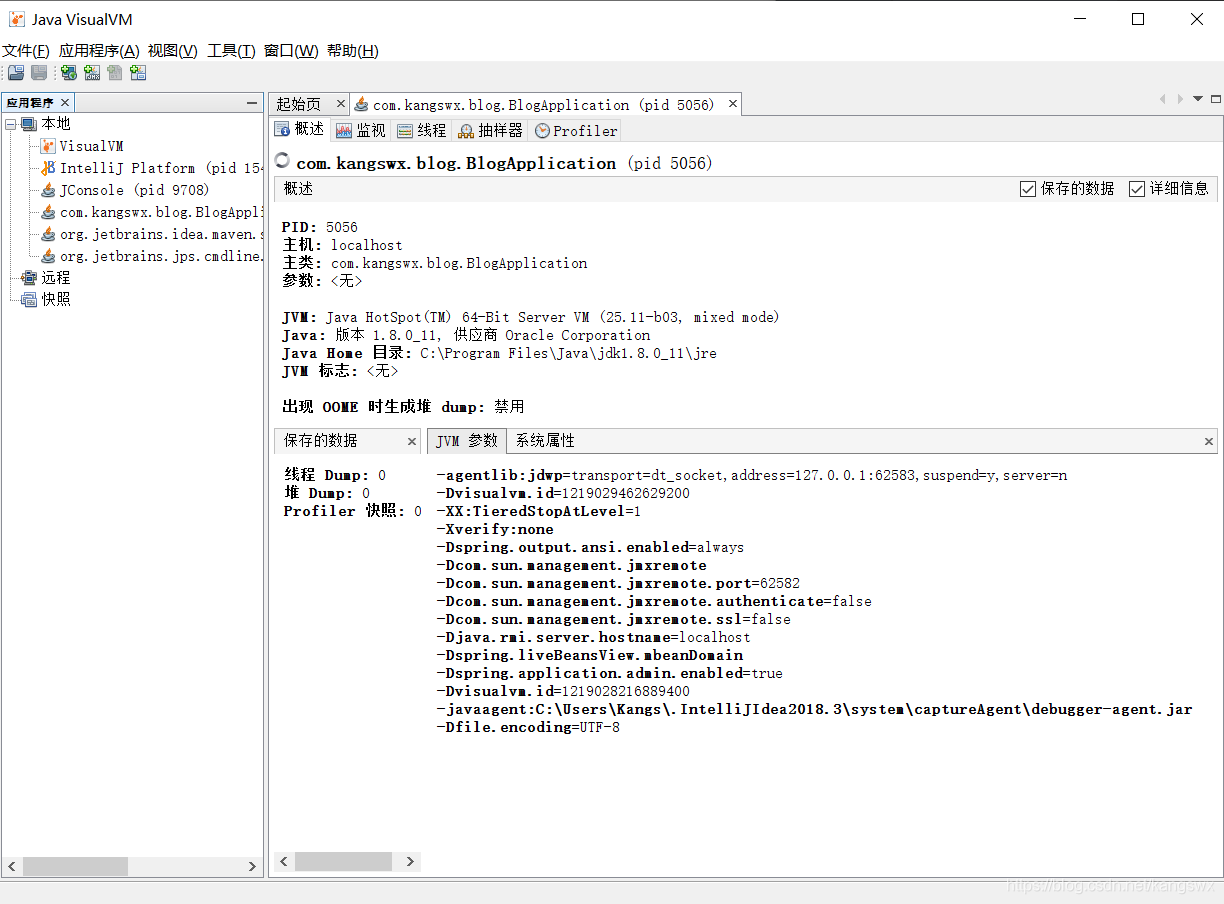Click the remote hosts icon beside 远程

[x=29, y=278]
